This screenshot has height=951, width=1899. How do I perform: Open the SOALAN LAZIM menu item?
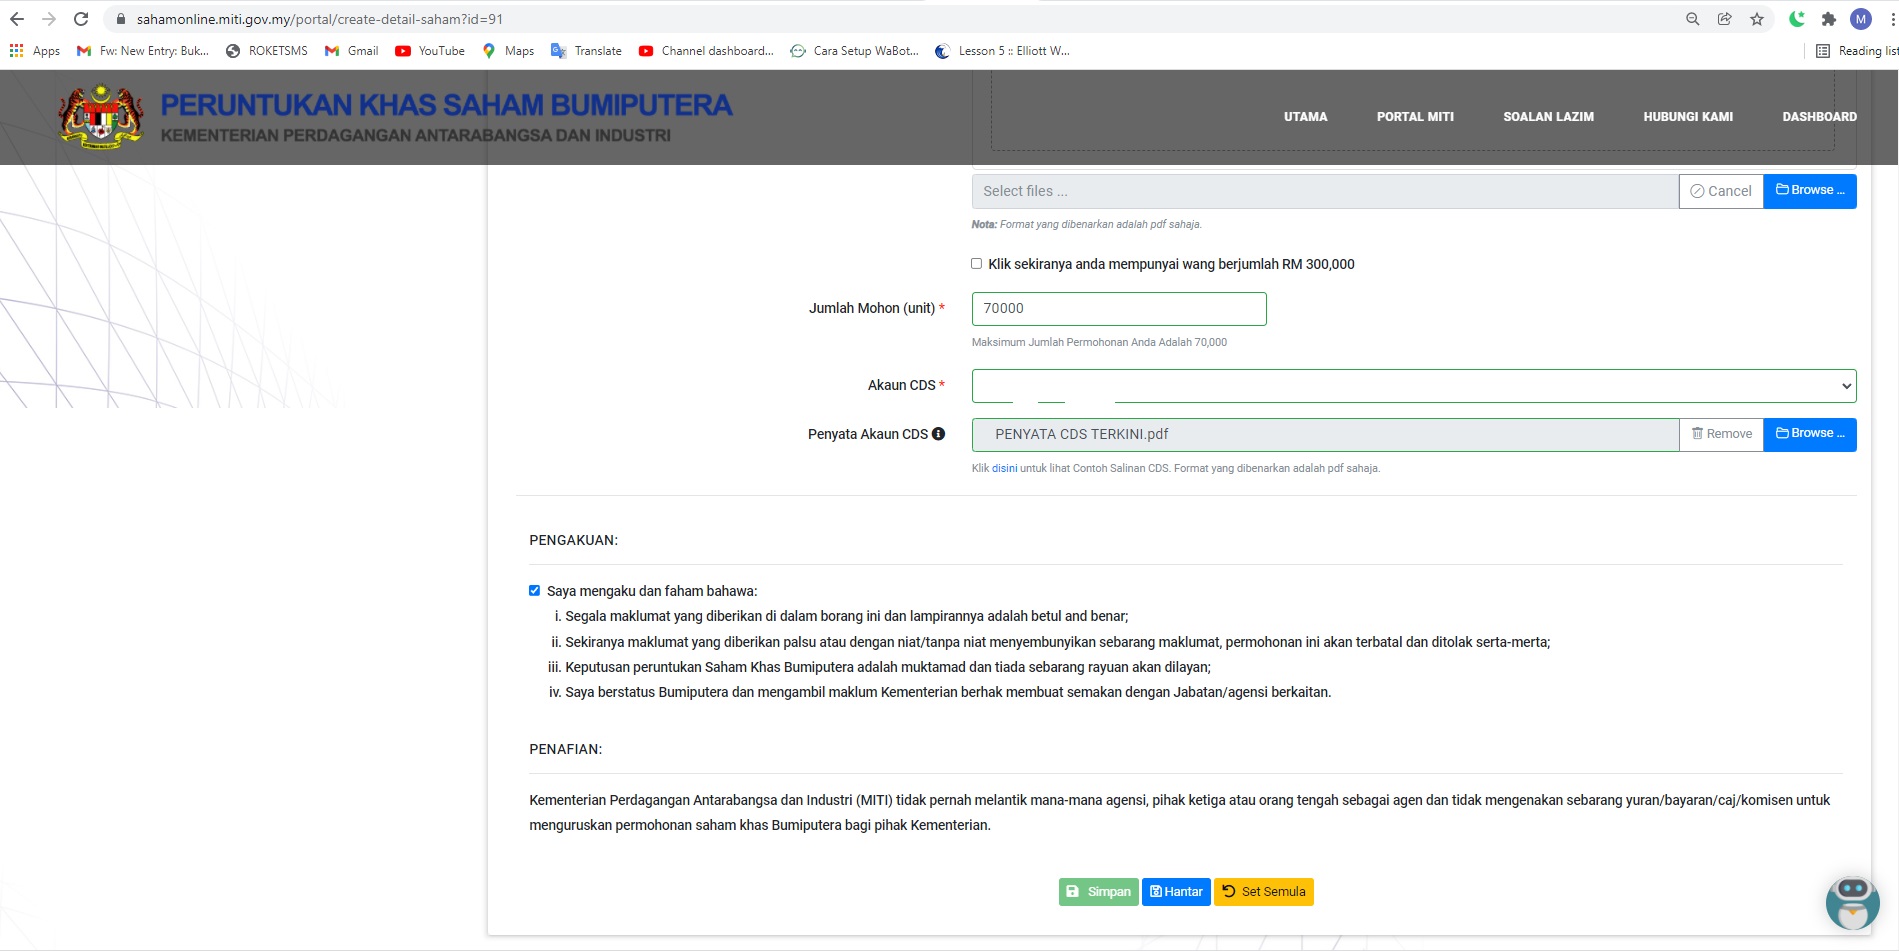point(1548,117)
